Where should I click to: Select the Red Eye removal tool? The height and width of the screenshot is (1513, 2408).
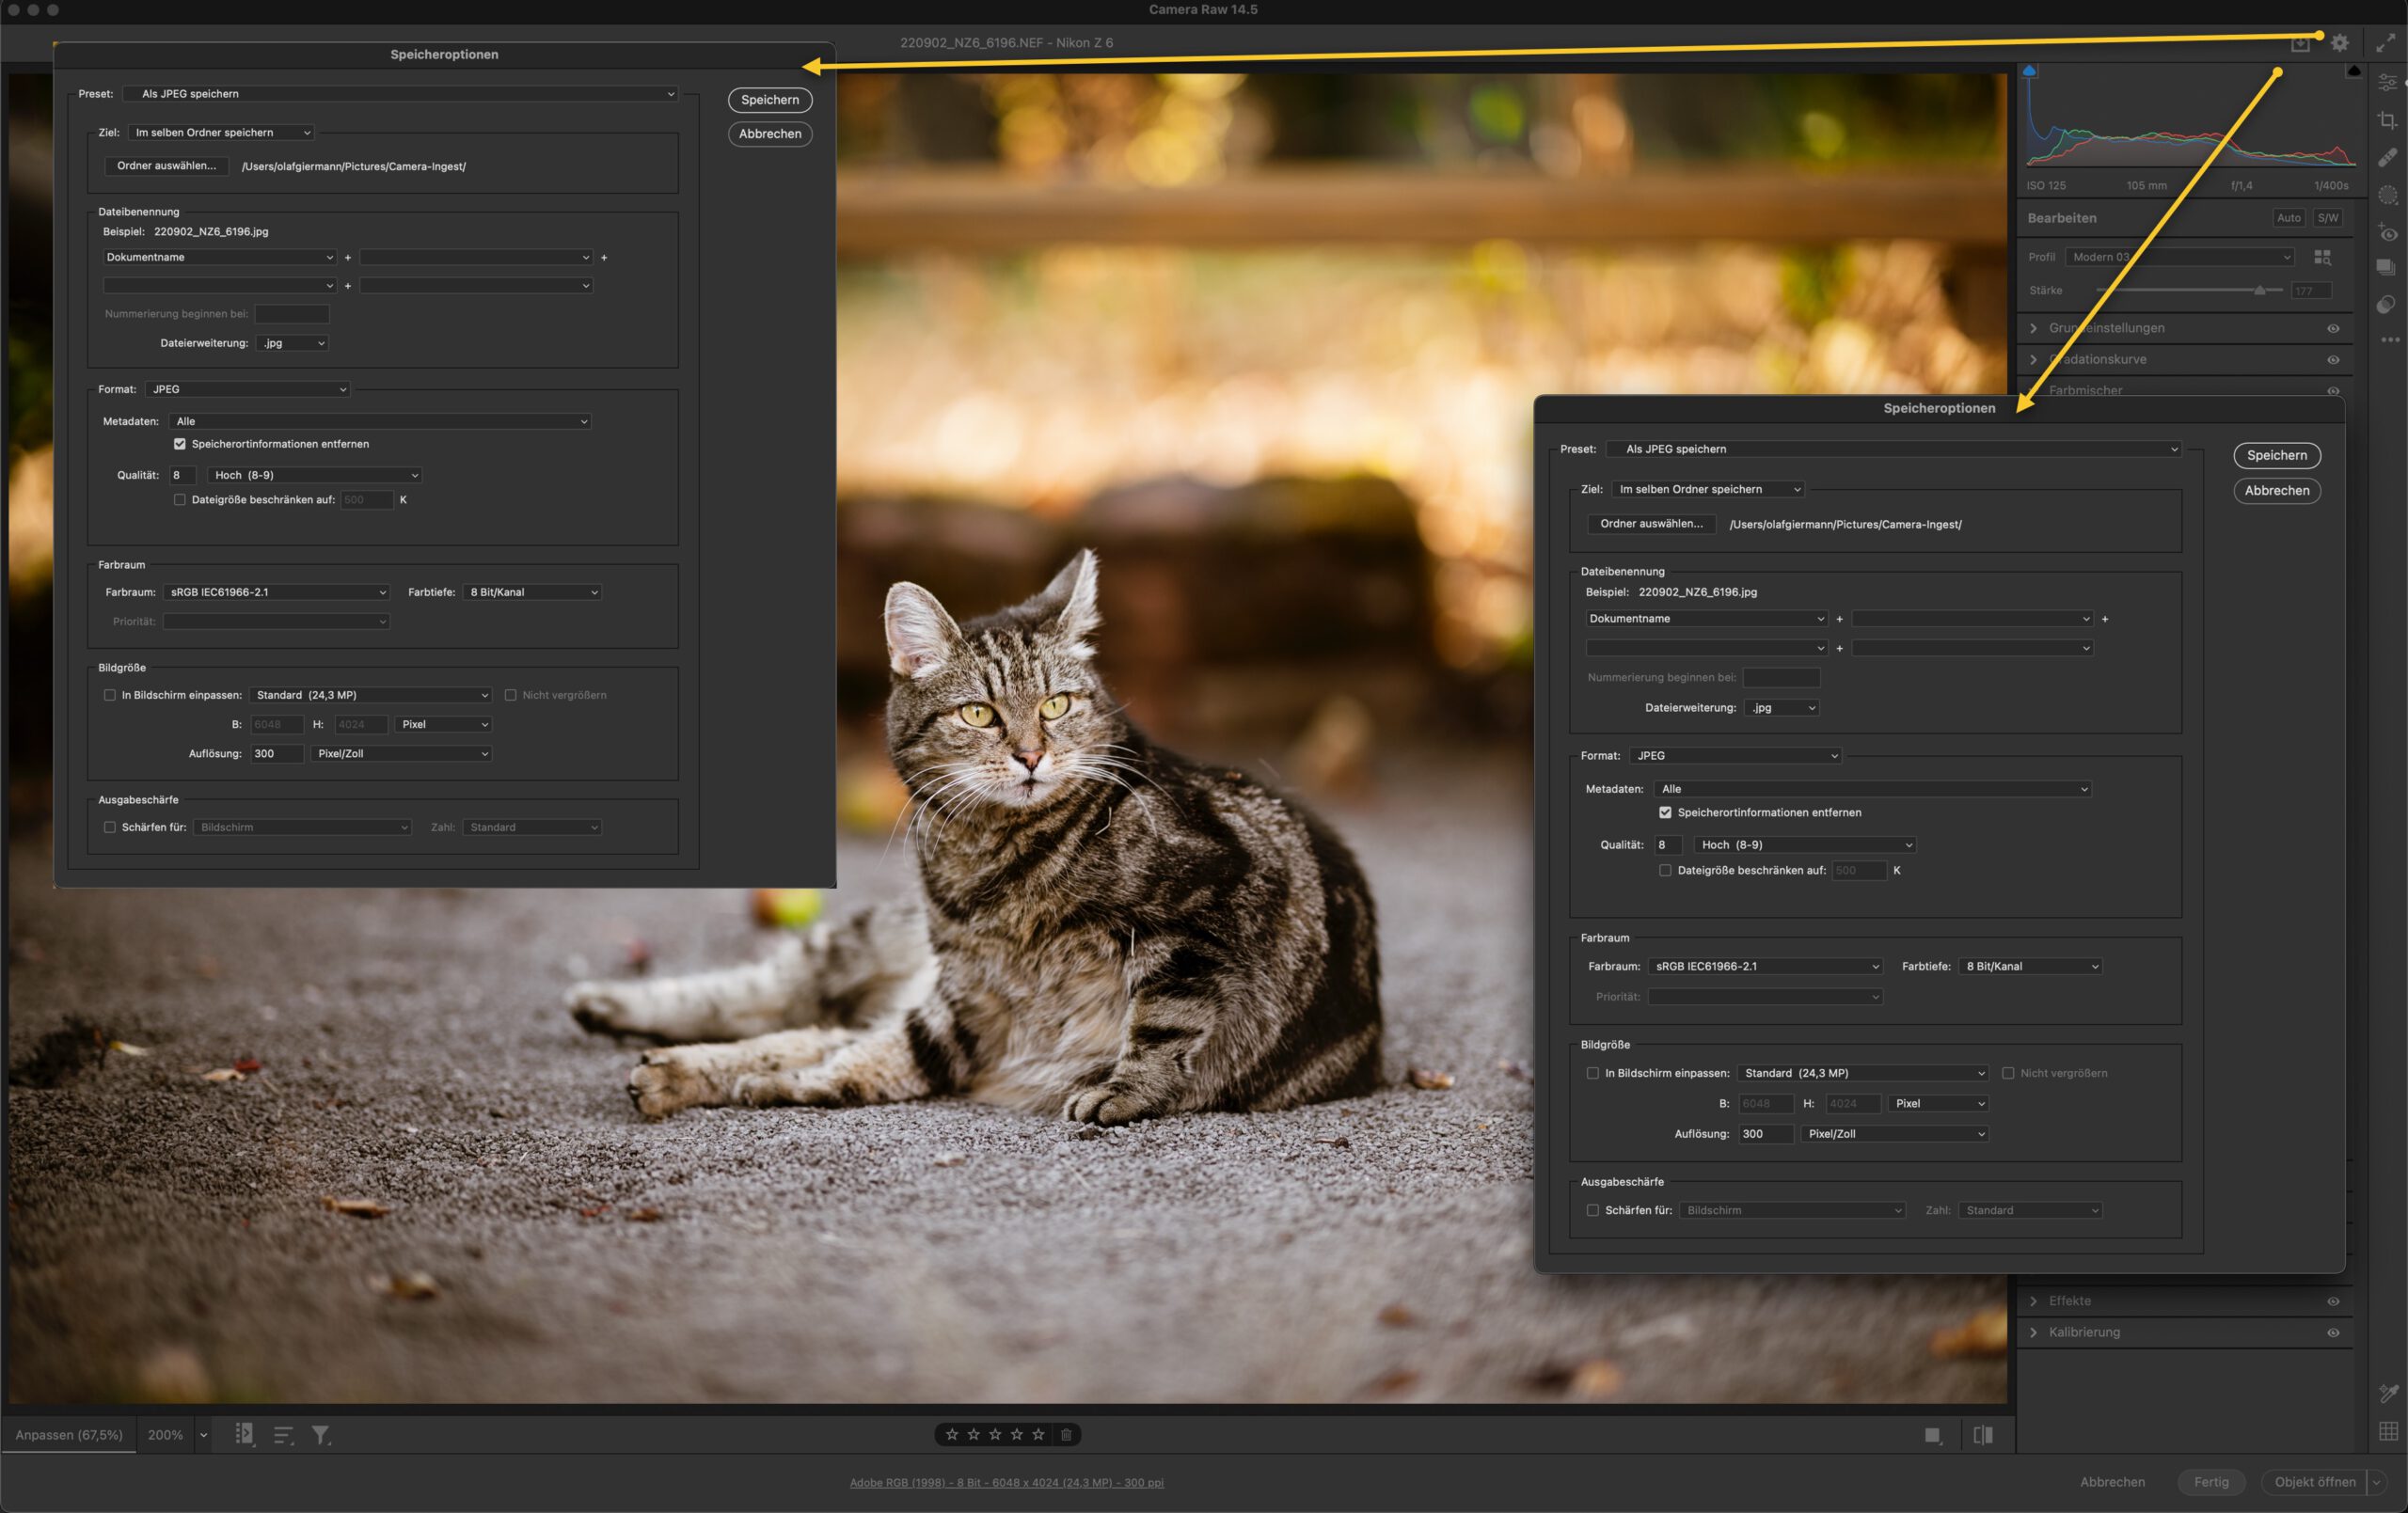[2388, 233]
